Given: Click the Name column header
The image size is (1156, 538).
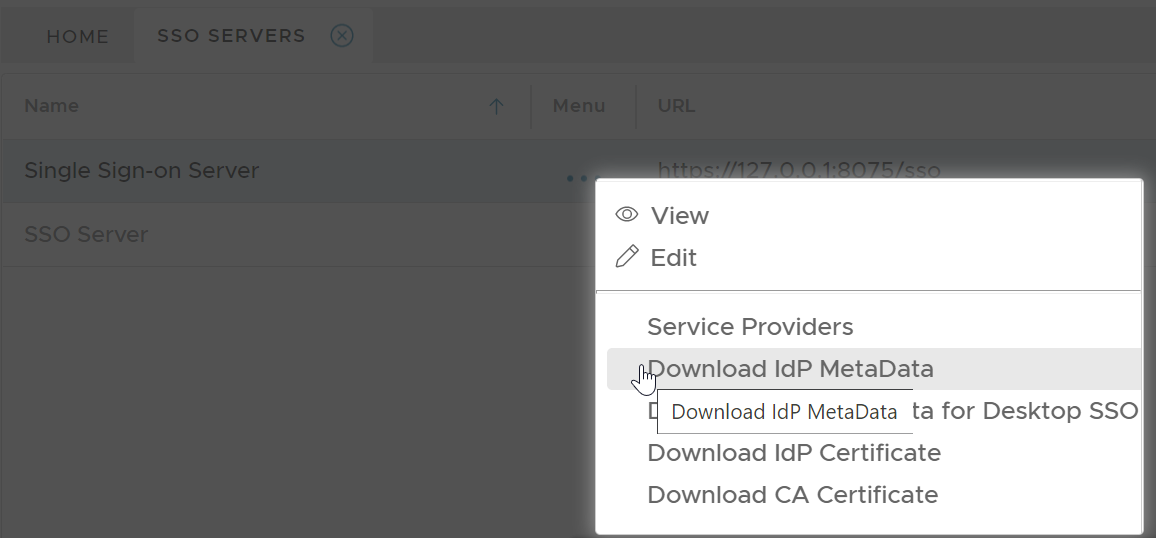Looking at the screenshot, I should pyautogui.click(x=52, y=106).
